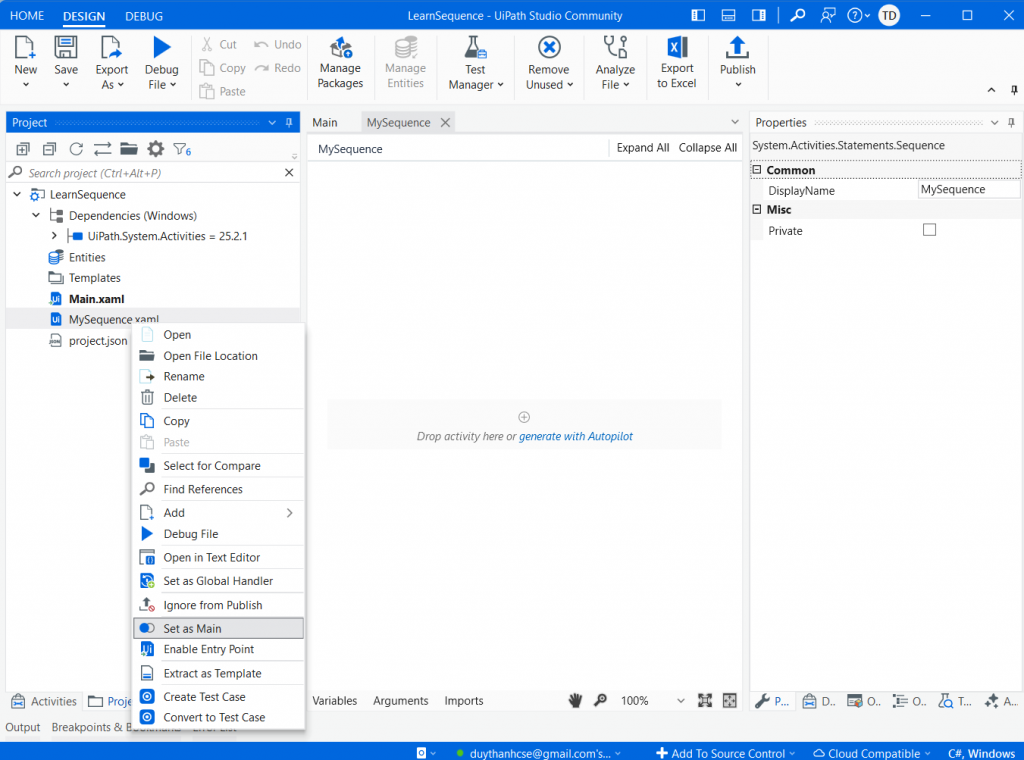
Task: Select the pan hand tool
Action: tap(575, 701)
